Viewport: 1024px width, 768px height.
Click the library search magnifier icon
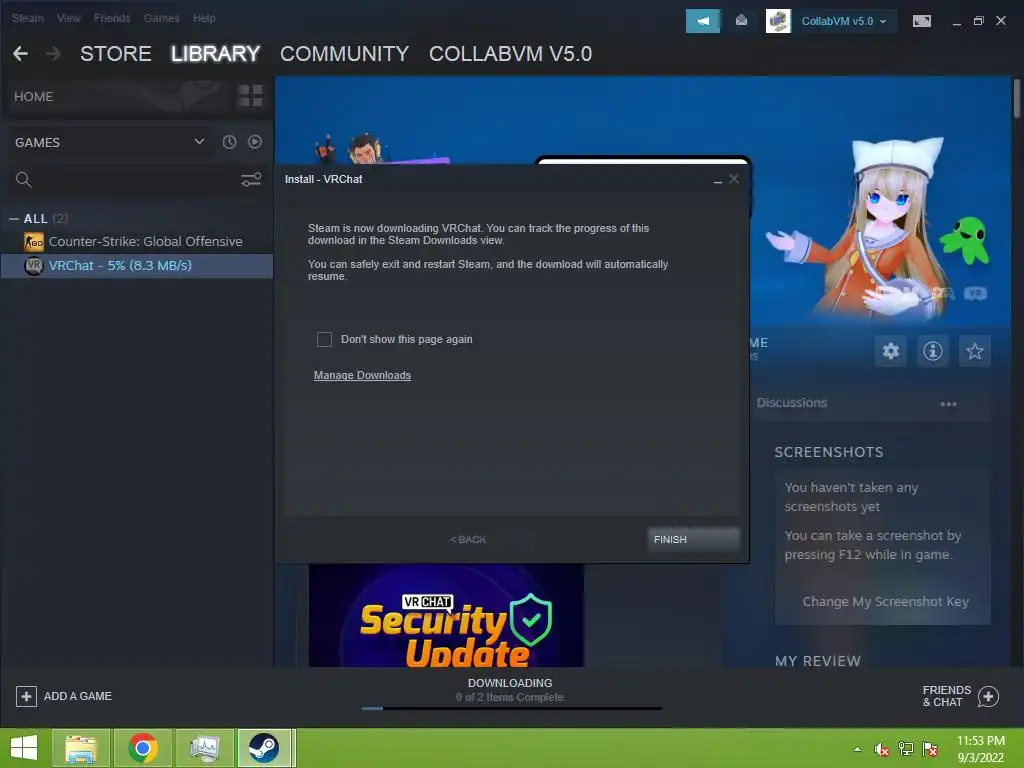click(24, 180)
